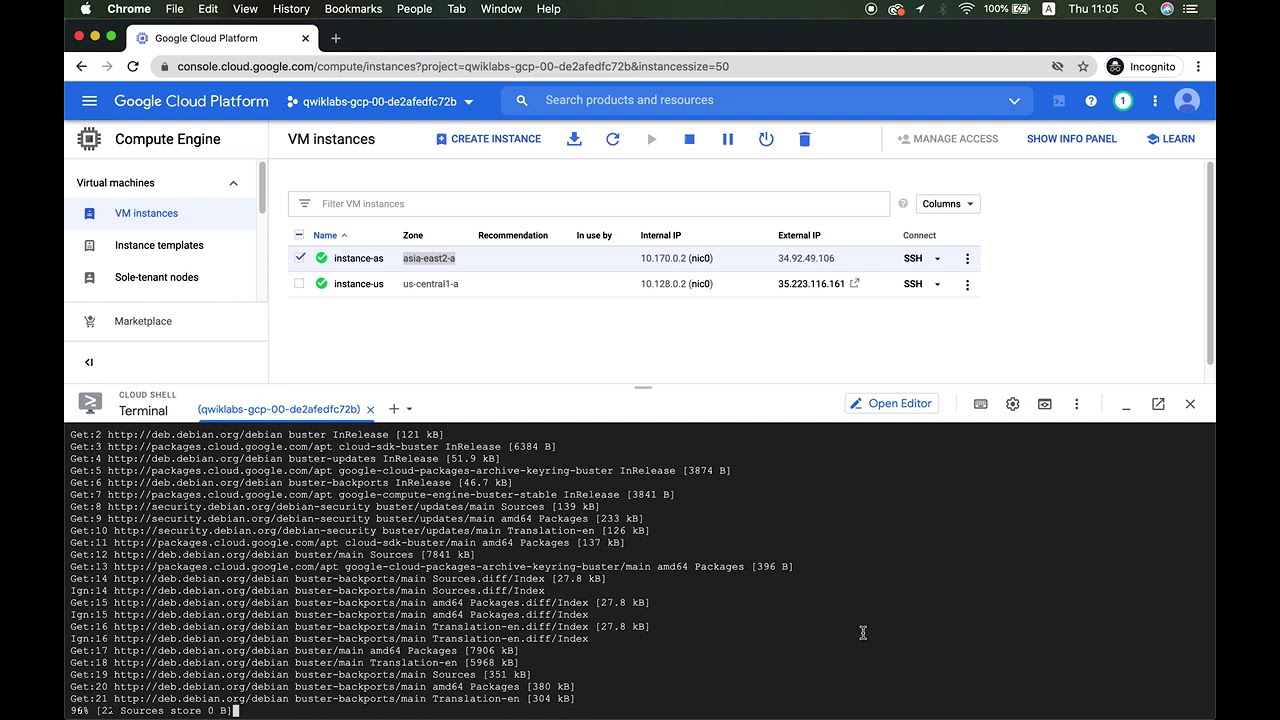Click the account avatar in Cloud header
The image size is (1280, 720).
1187,101
